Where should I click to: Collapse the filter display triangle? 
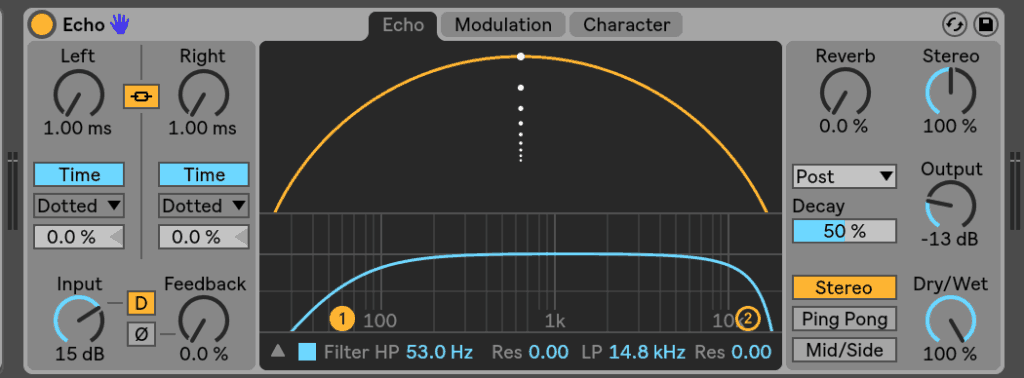[278, 351]
